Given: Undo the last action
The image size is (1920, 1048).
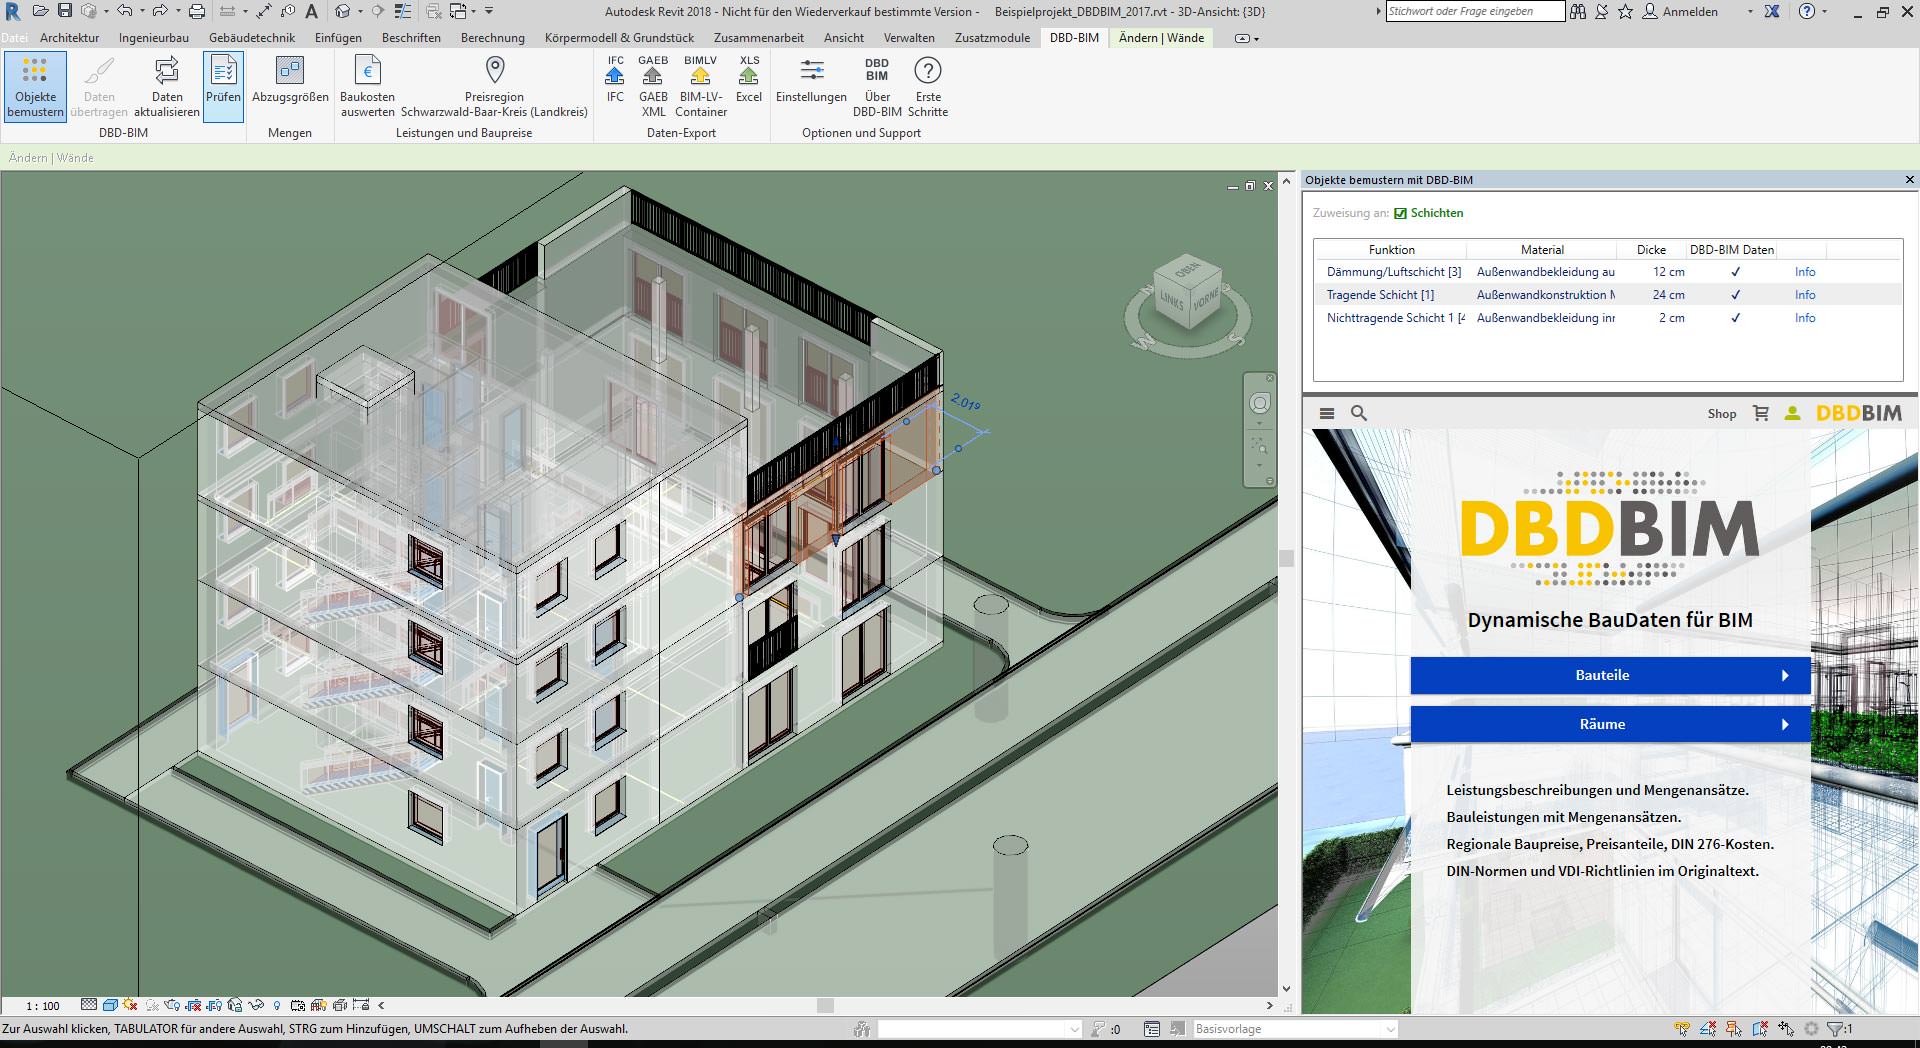Looking at the screenshot, I should click(x=125, y=11).
